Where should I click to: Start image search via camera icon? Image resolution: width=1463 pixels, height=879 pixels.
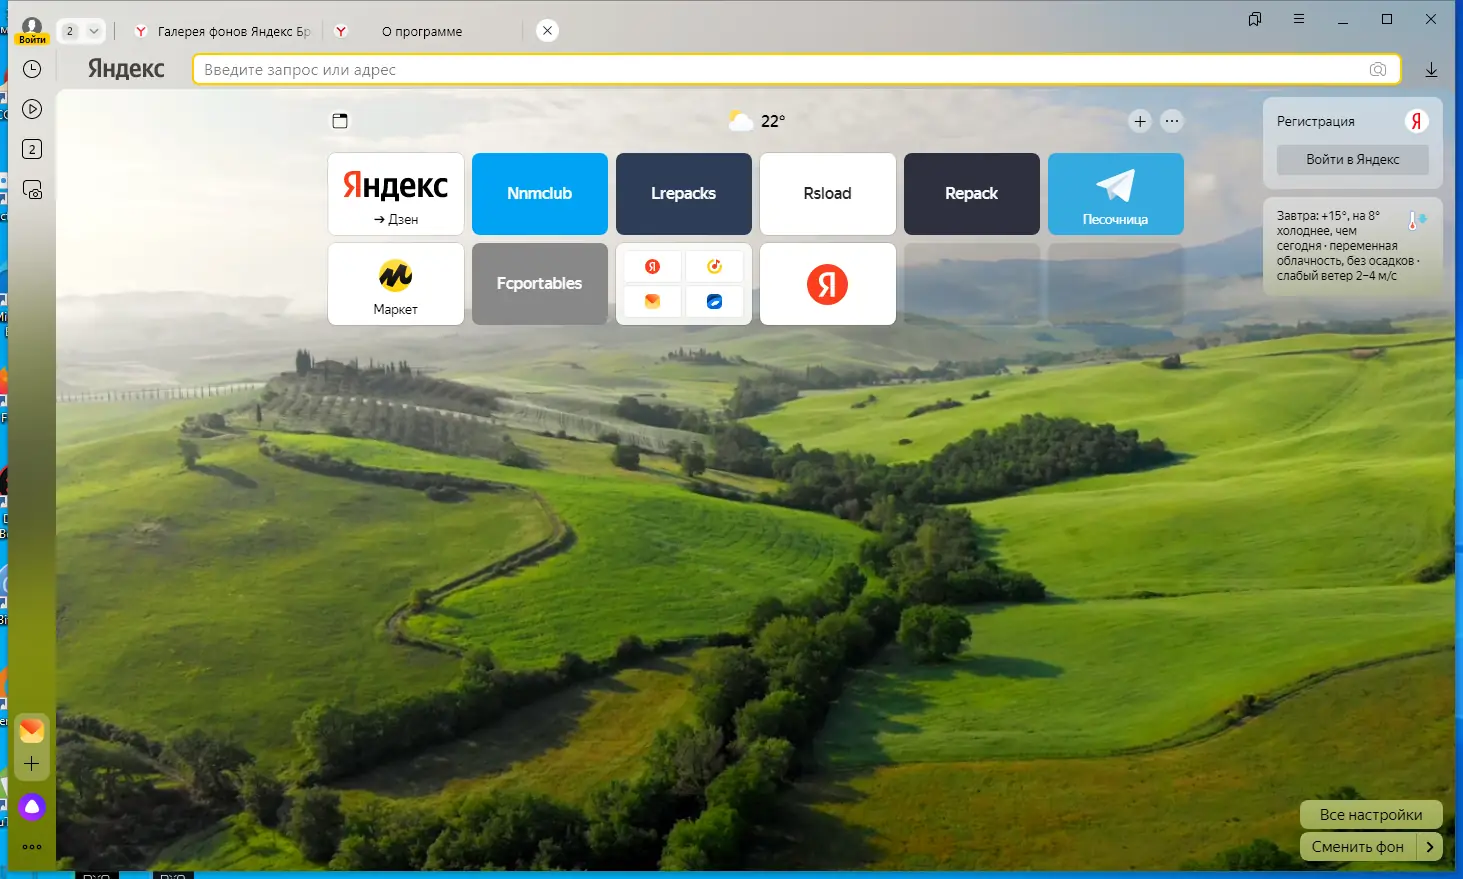tap(1378, 69)
